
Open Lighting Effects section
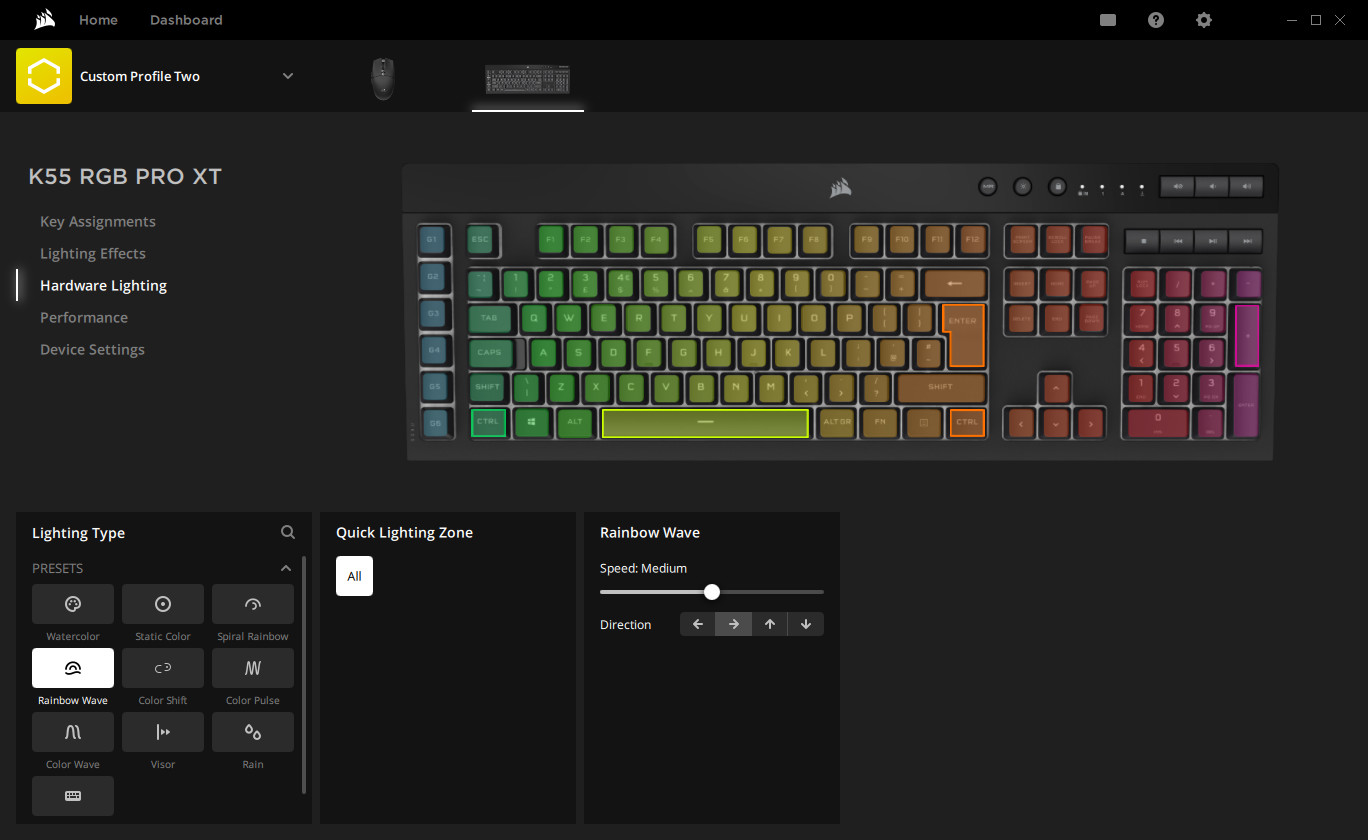pyautogui.click(x=93, y=253)
